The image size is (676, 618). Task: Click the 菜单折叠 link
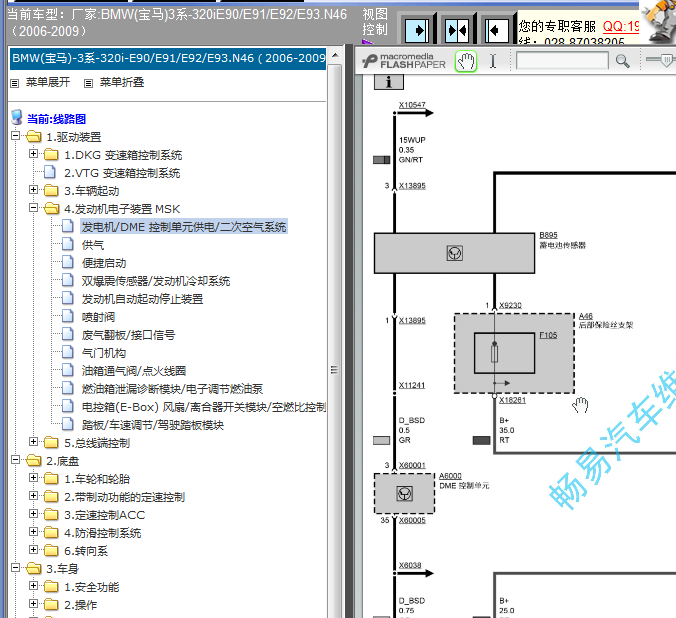122,82
